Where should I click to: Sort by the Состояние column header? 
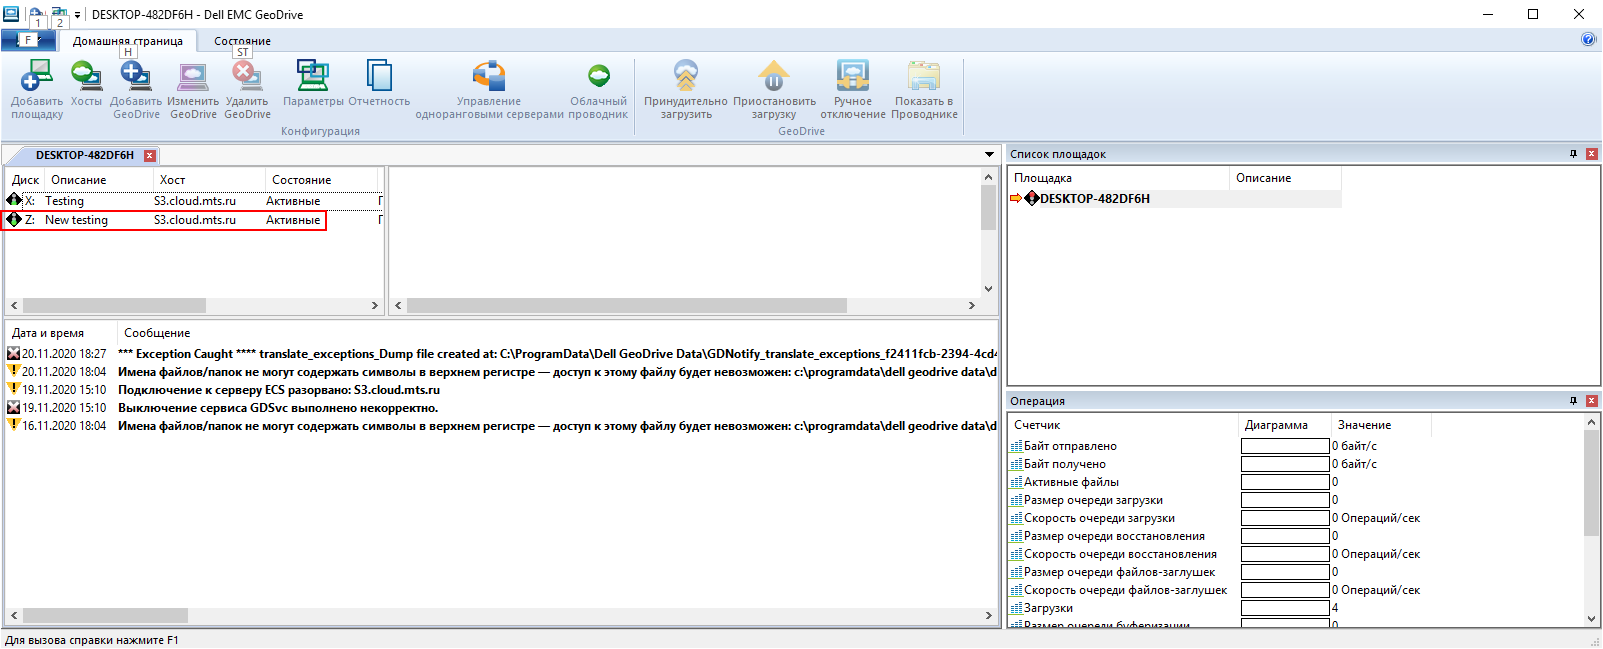point(301,180)
